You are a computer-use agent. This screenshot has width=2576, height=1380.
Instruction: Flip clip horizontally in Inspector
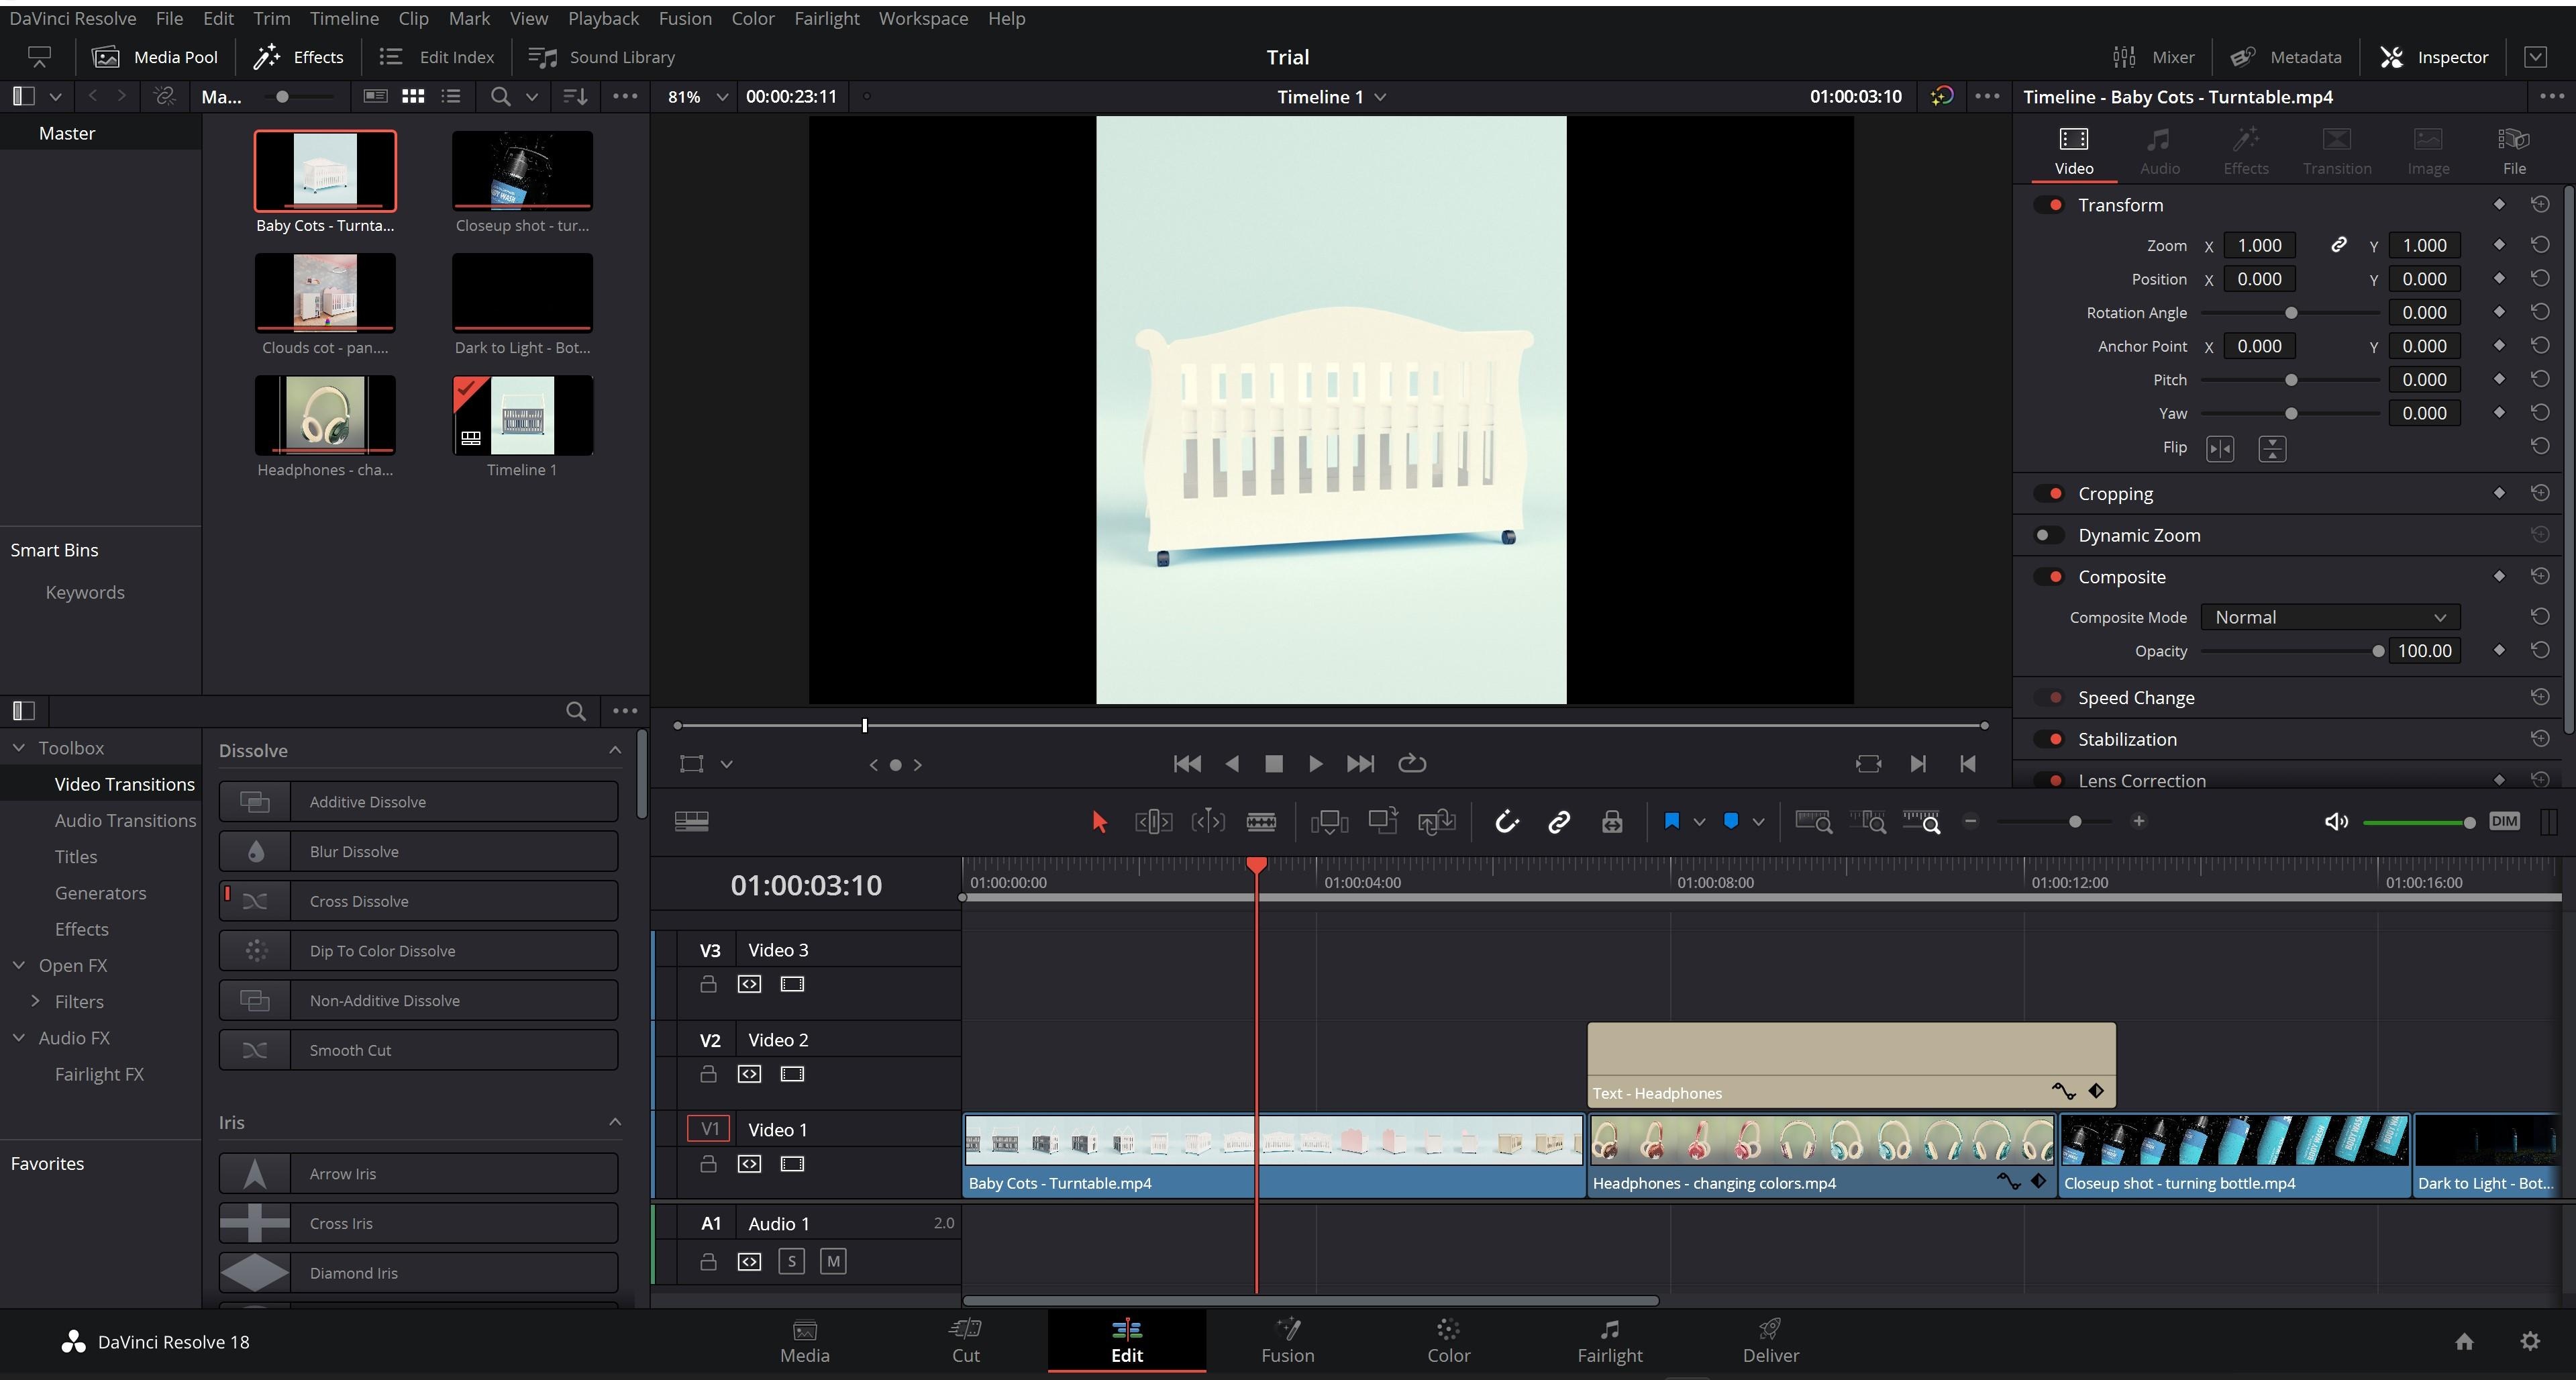click(x=2220, y=449)
